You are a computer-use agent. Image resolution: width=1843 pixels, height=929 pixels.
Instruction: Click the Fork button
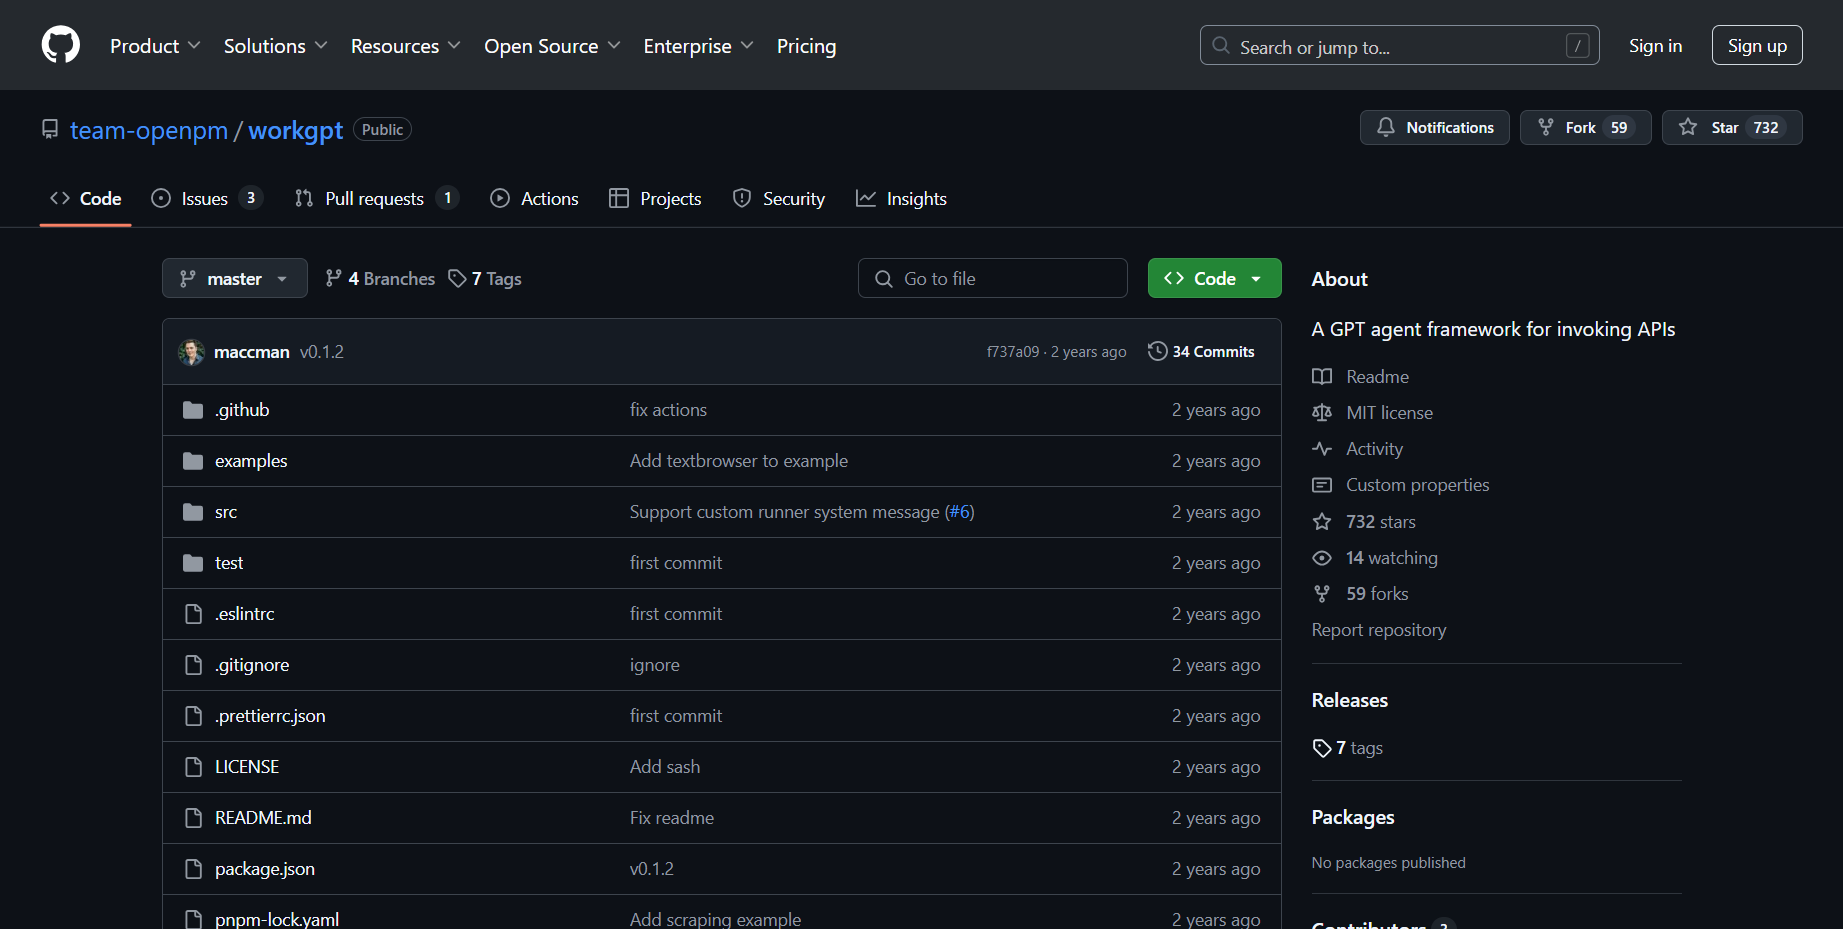click(1585, 127)
